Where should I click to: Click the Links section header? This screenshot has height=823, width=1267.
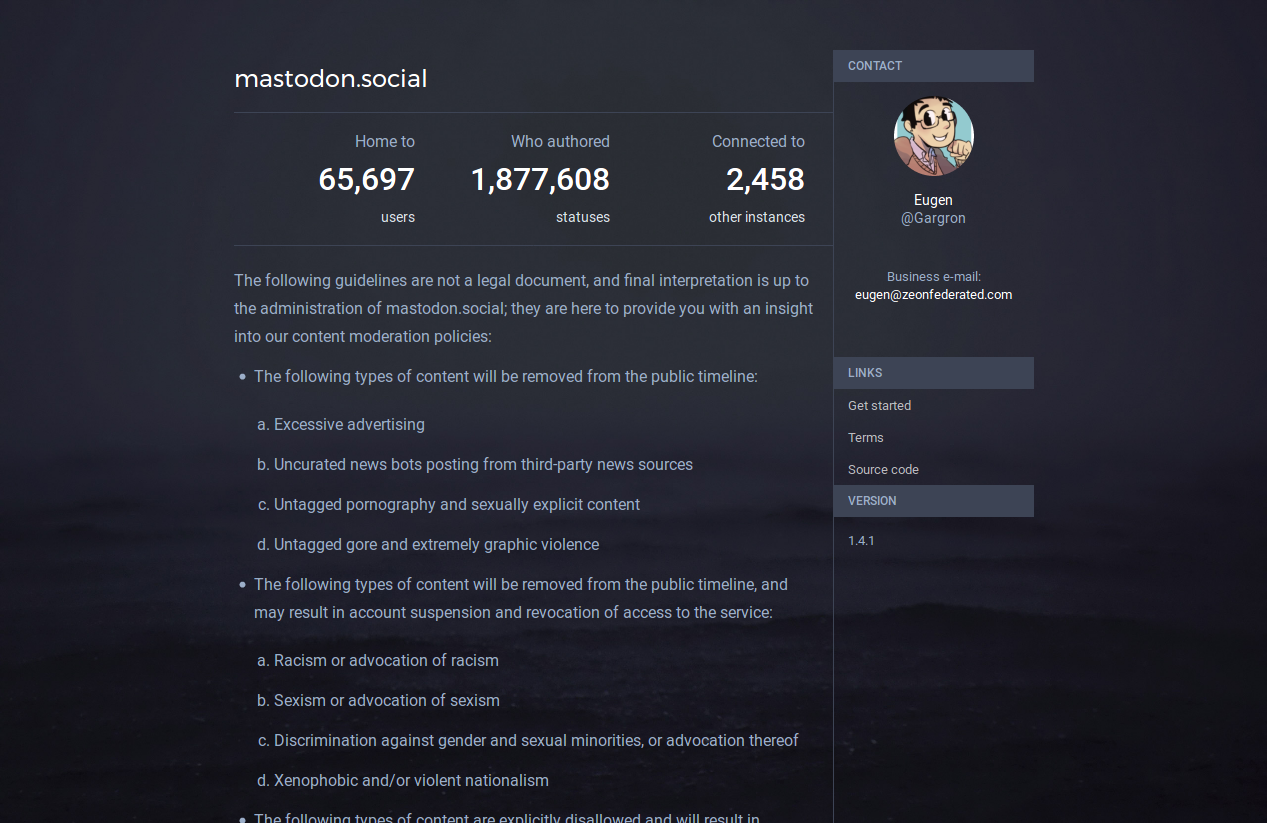coord(933,373)
